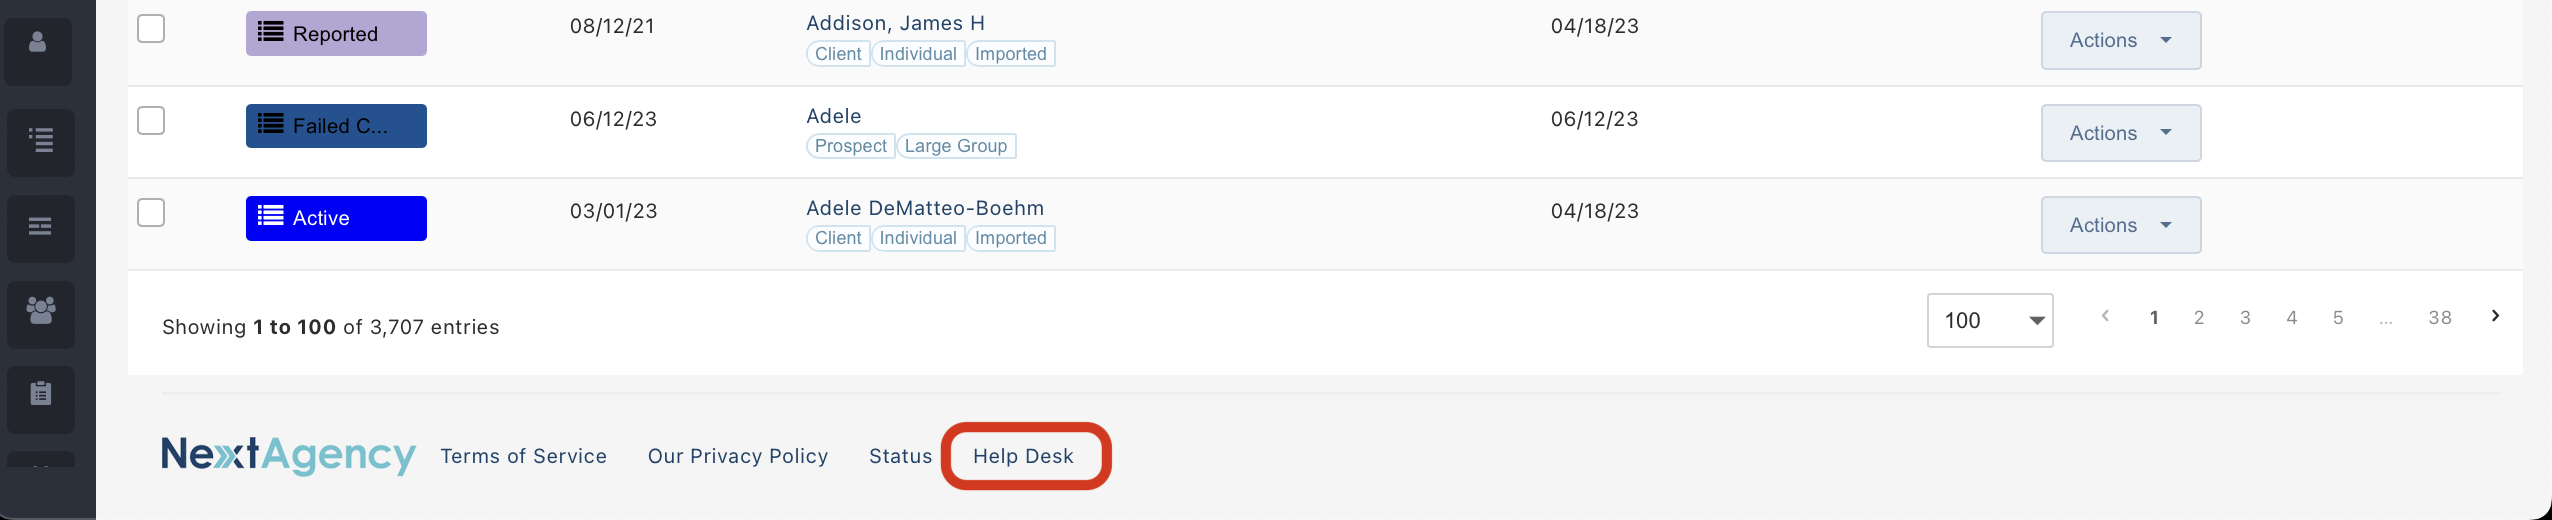
Task: Check the Addison, James H row checkbox
Action: [x=151, y=28]
